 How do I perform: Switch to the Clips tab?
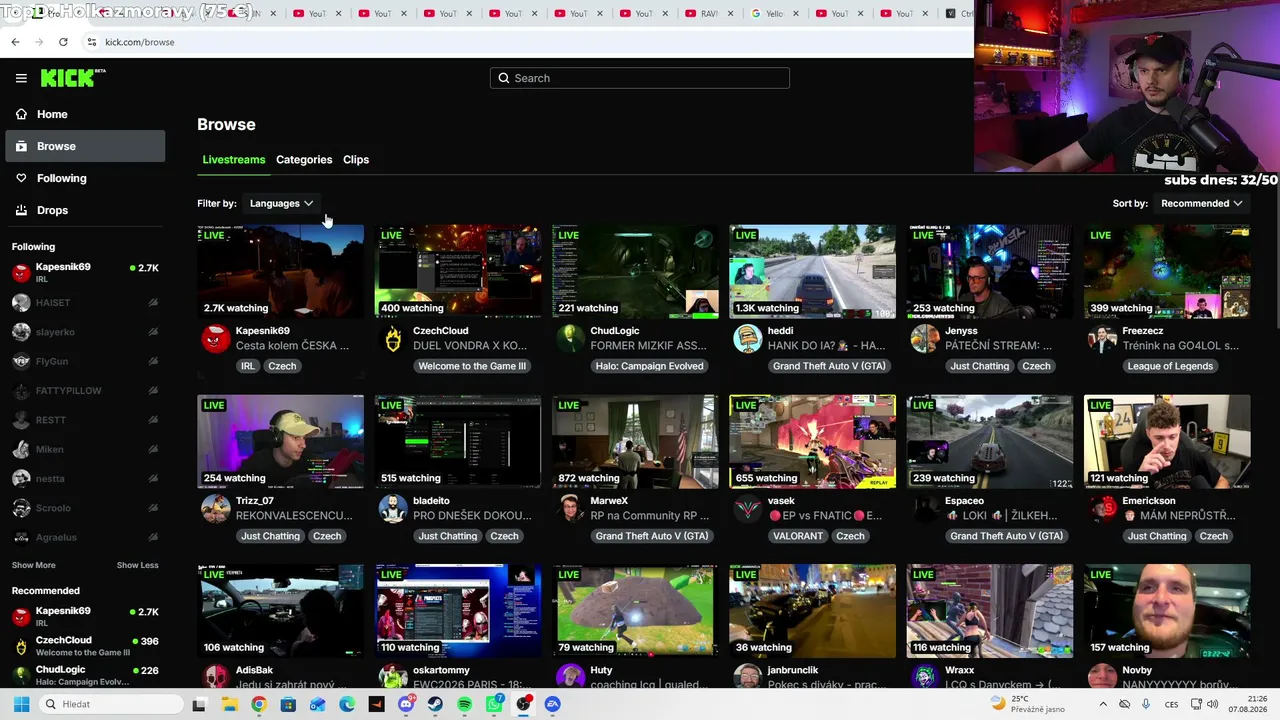[356, 160]
